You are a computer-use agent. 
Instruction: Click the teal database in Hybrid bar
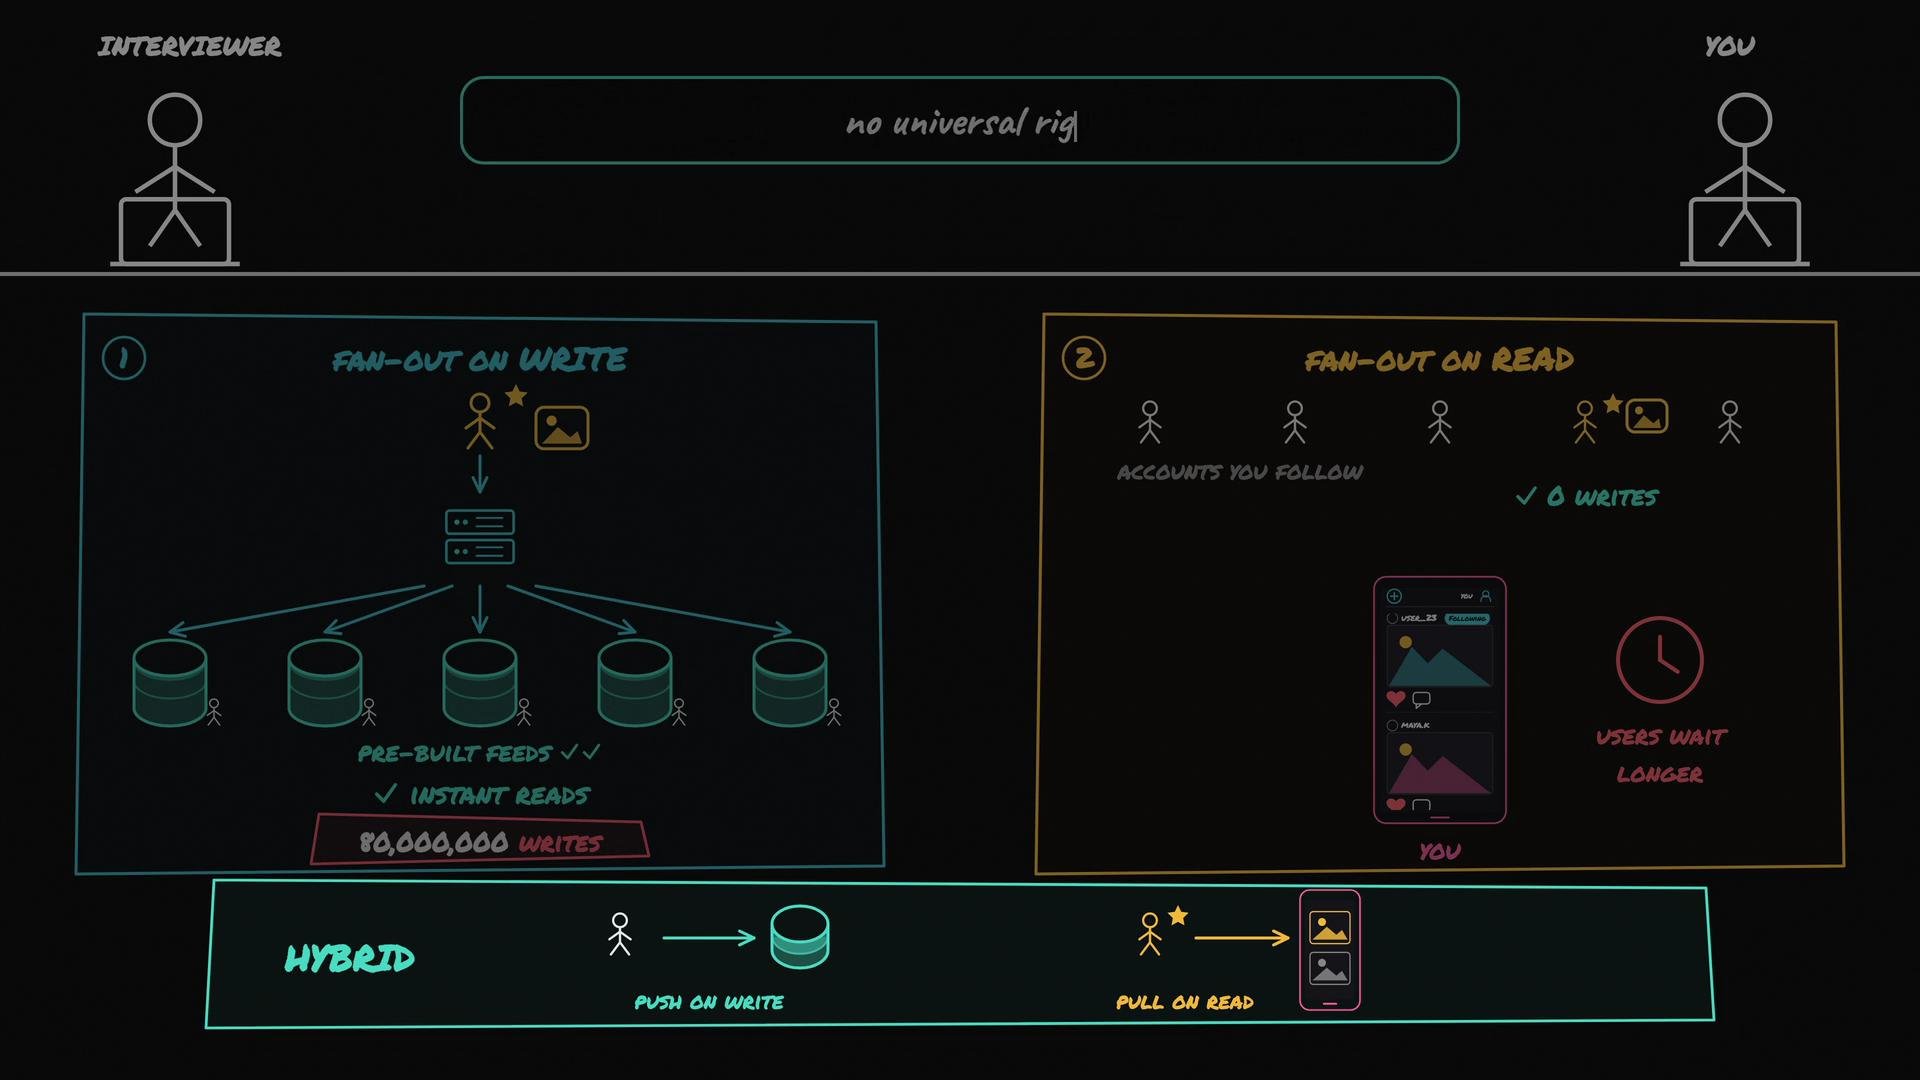click(800, 937)
